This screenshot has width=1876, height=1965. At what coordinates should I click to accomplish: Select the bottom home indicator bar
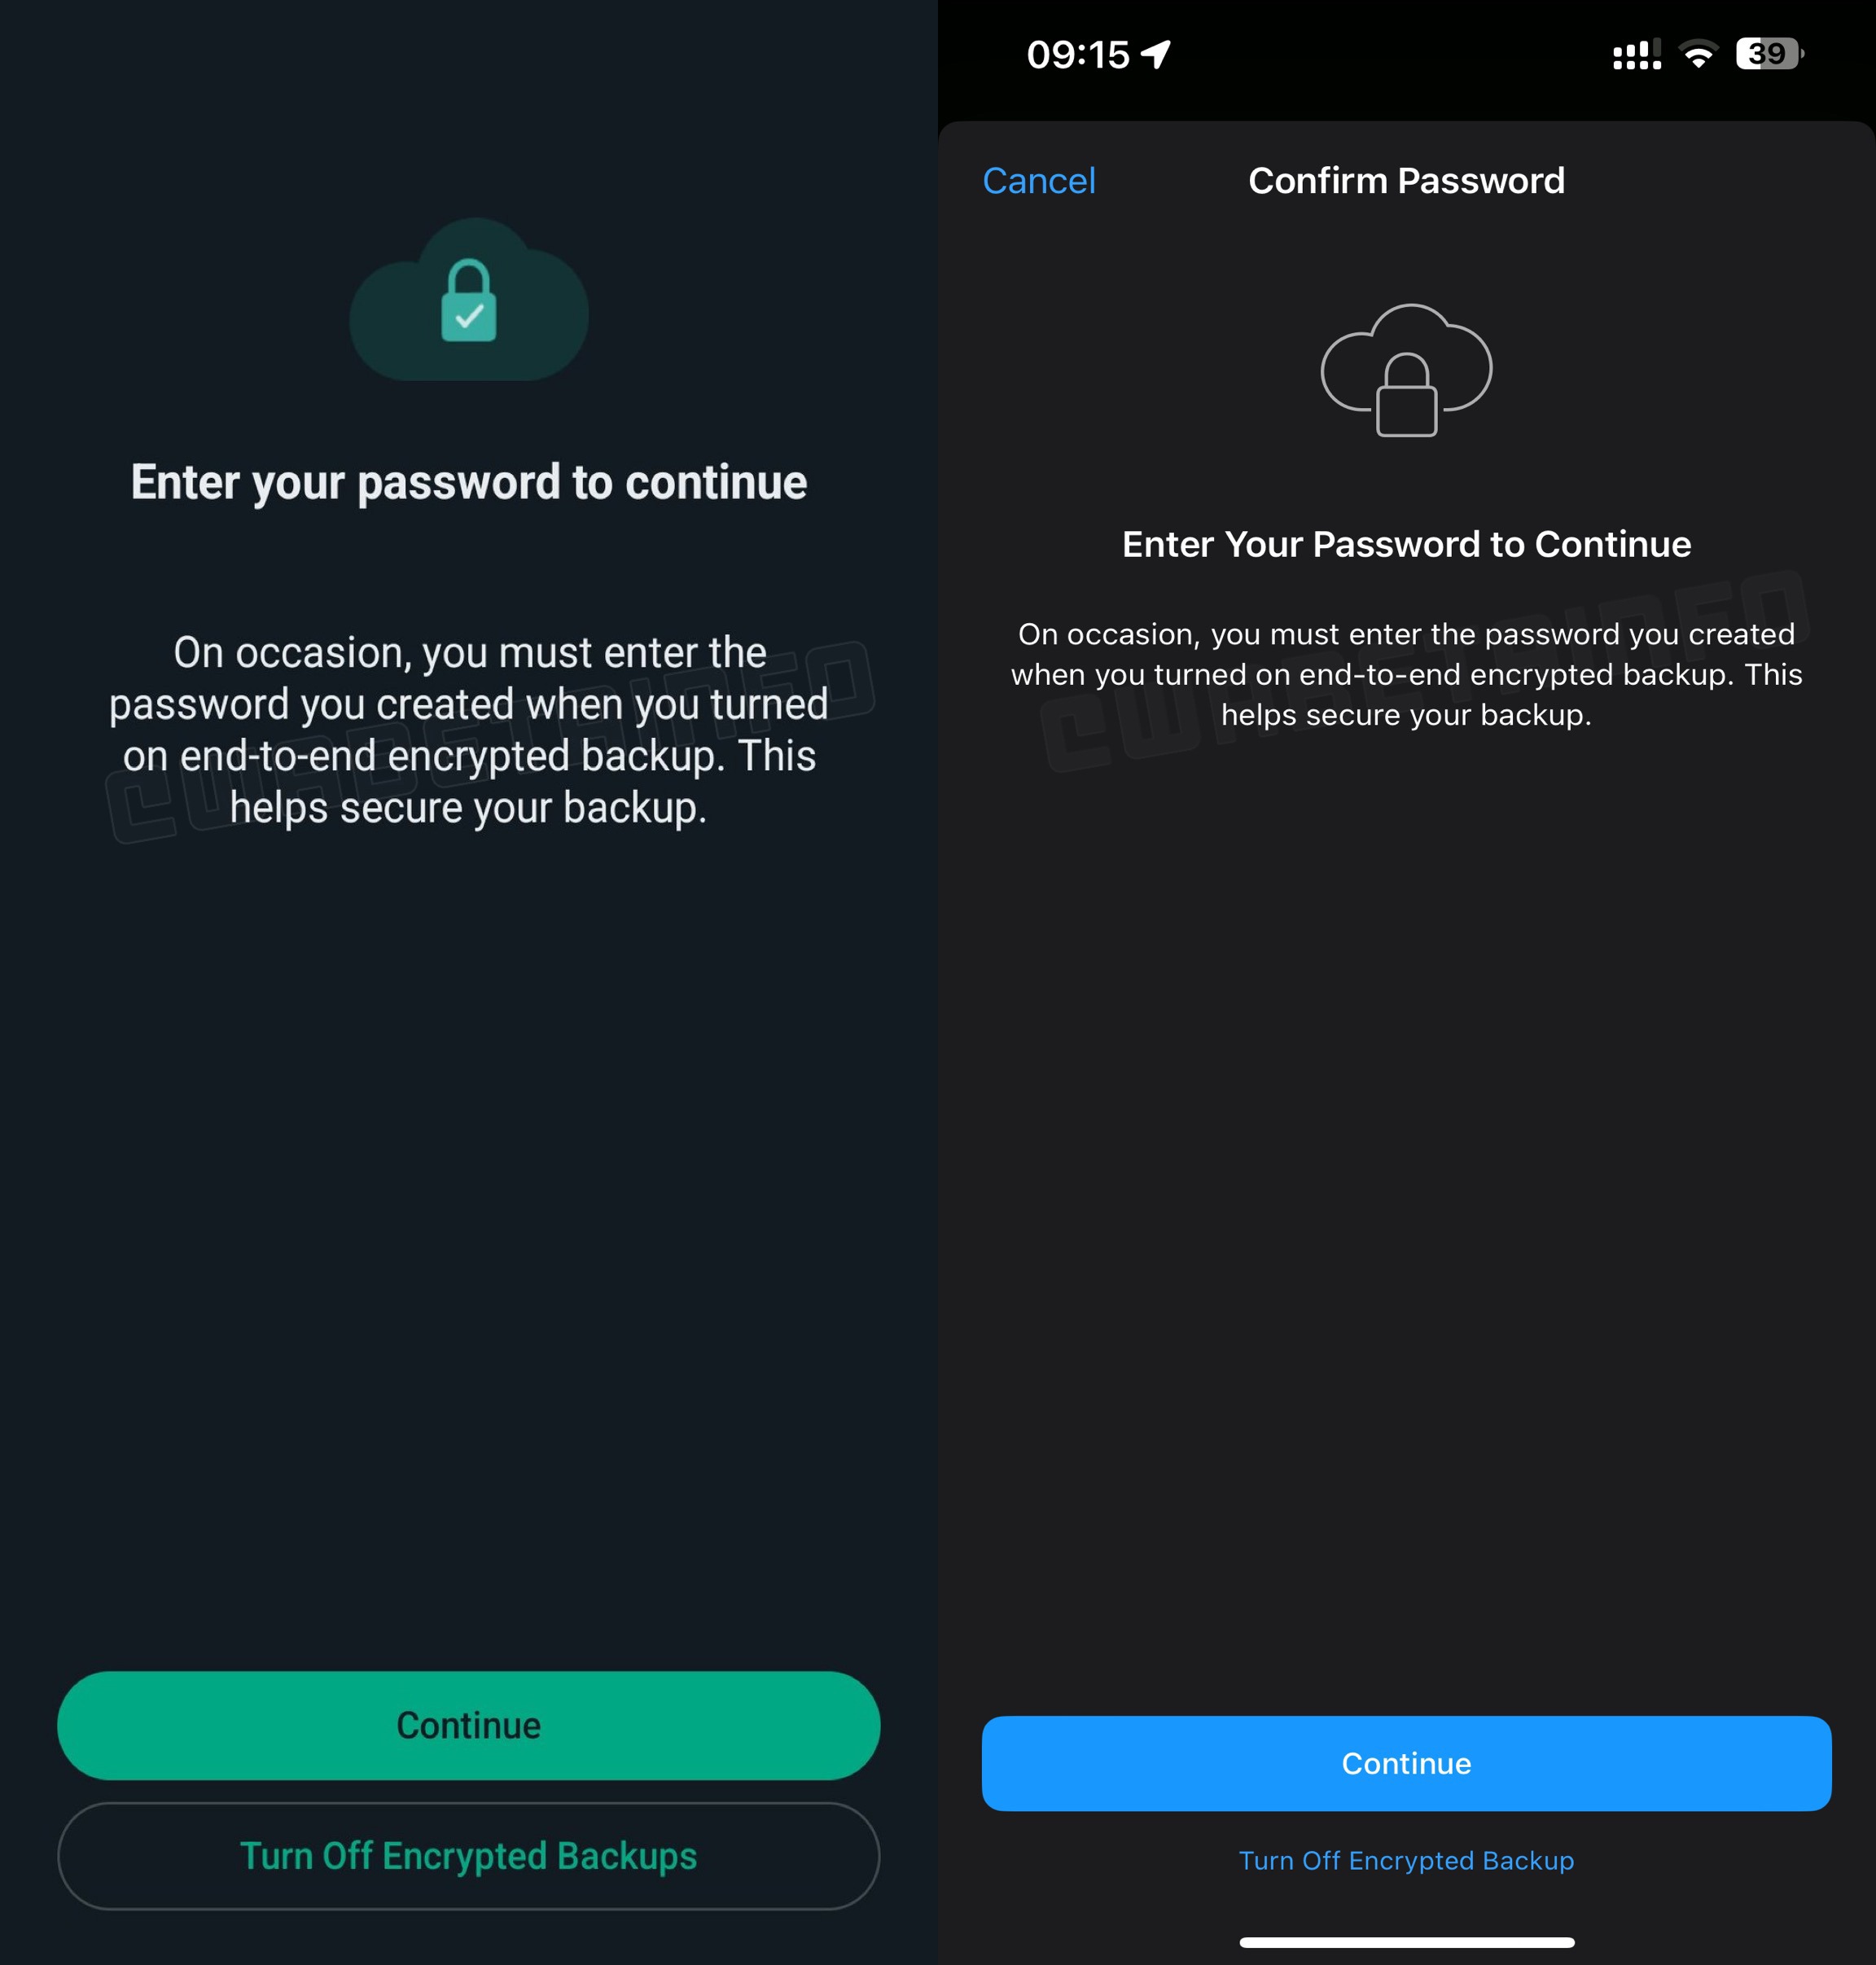(x=1405, y=1942)
